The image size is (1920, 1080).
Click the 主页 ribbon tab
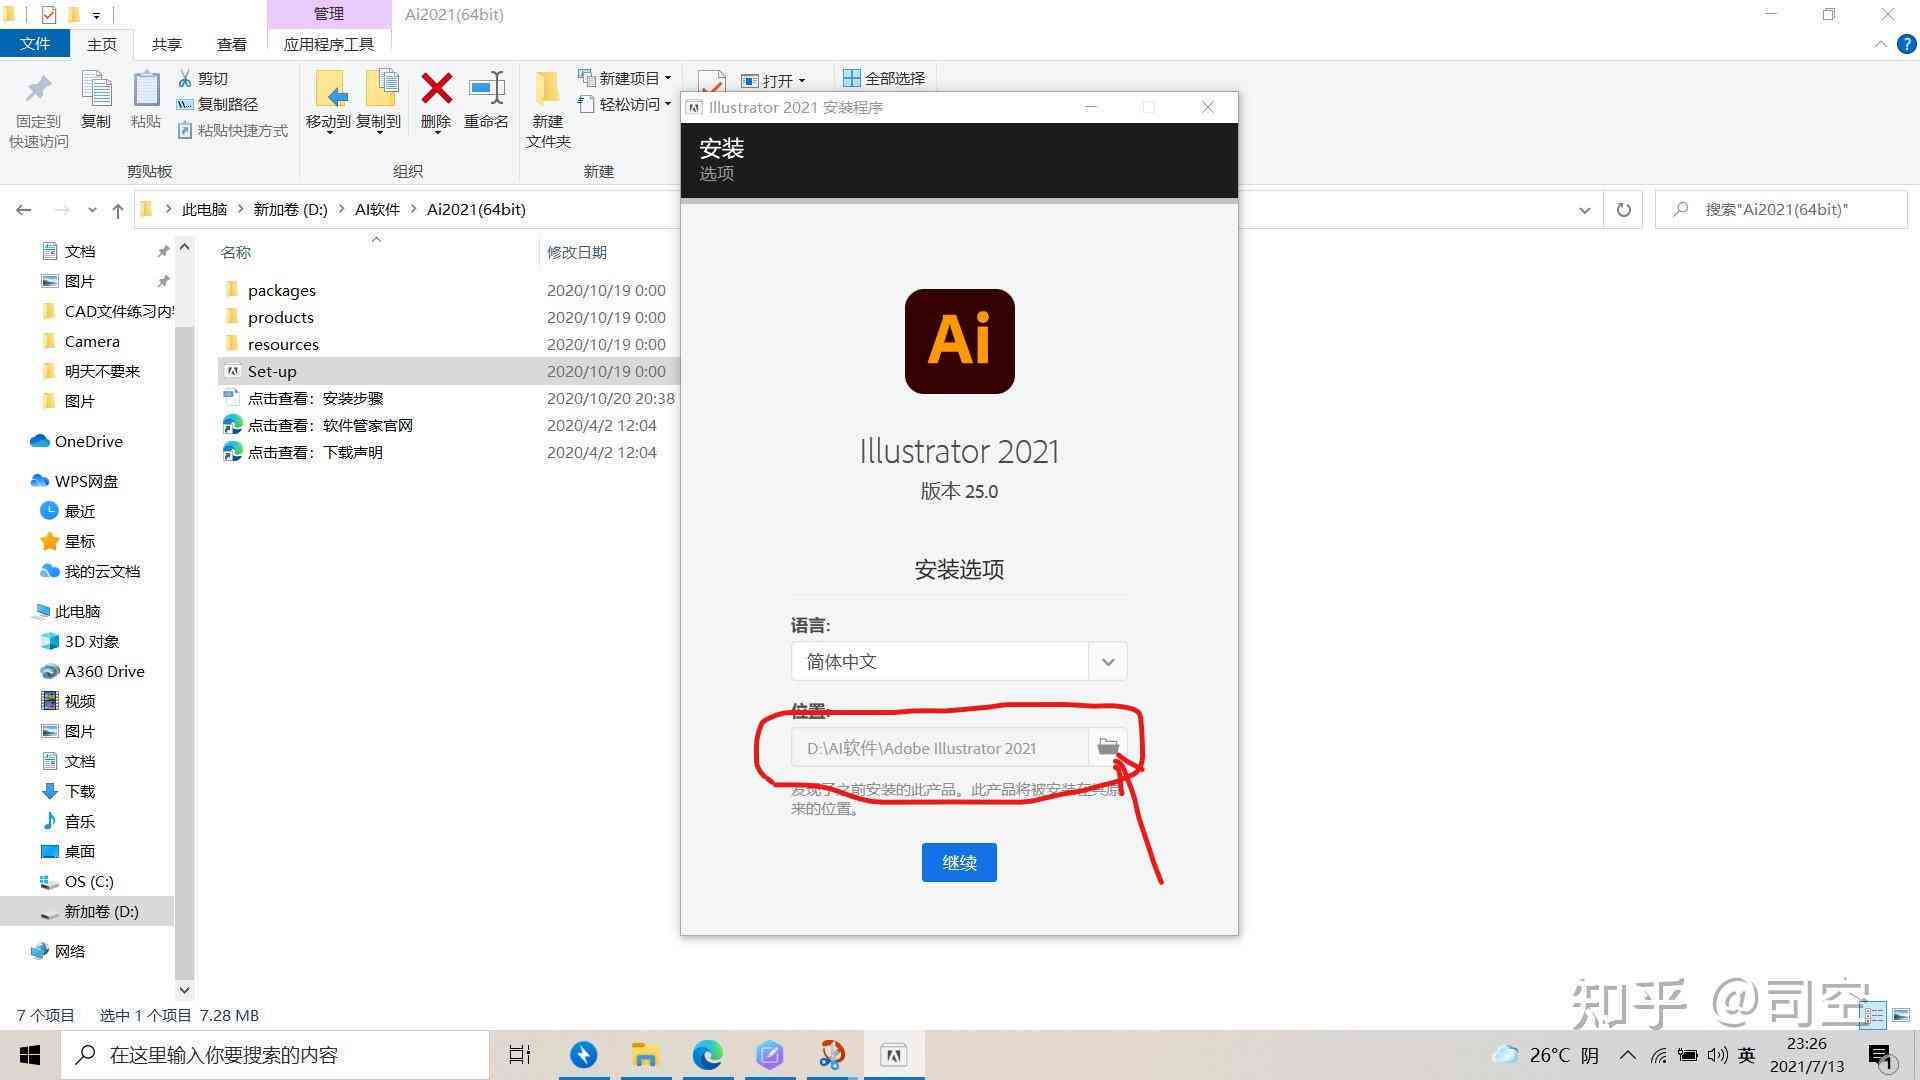[102, 44]
